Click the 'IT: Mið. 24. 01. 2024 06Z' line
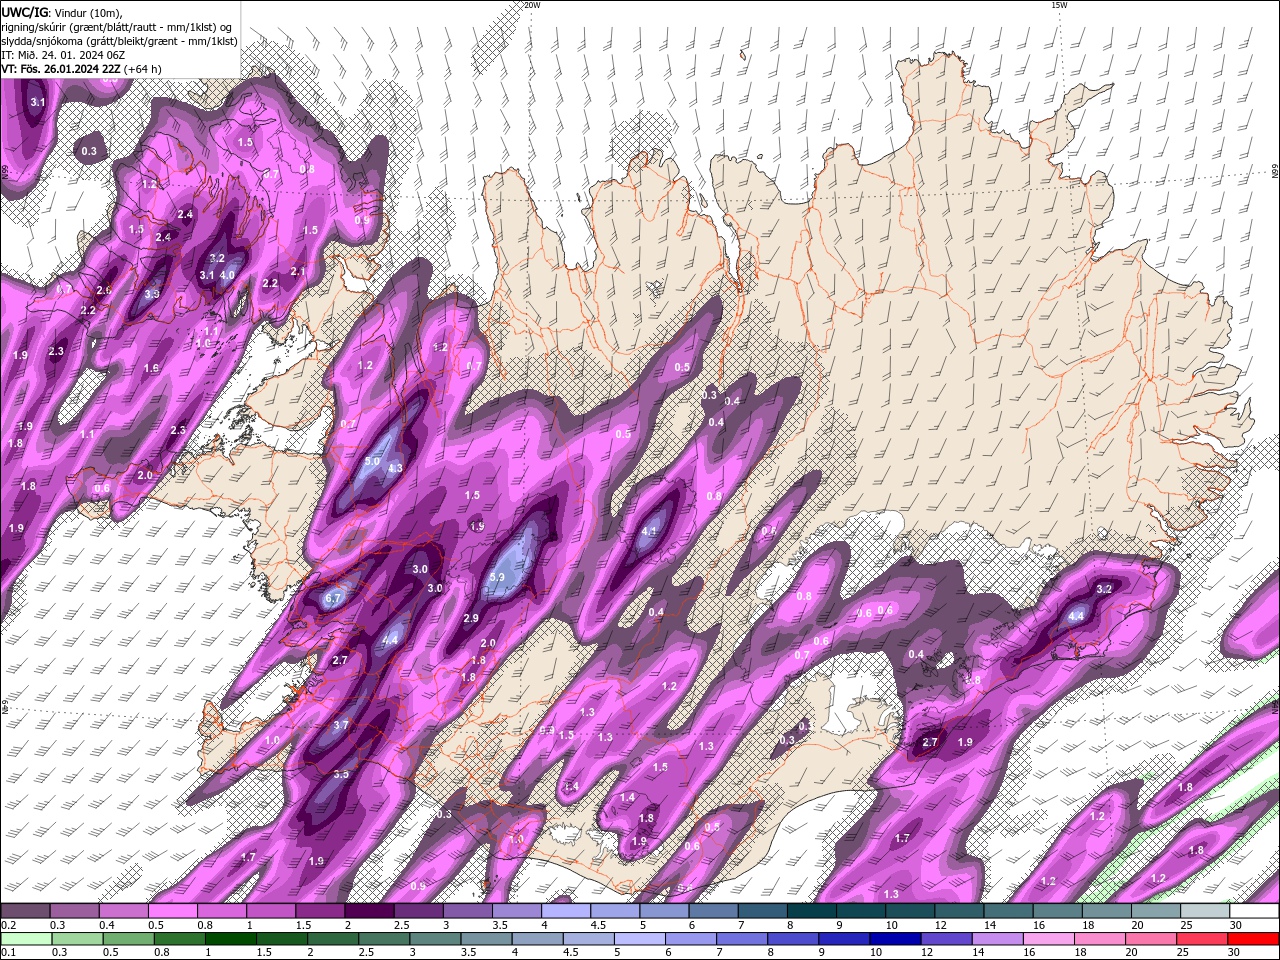This screenshot has height=960, width=1280. [63, 55]
